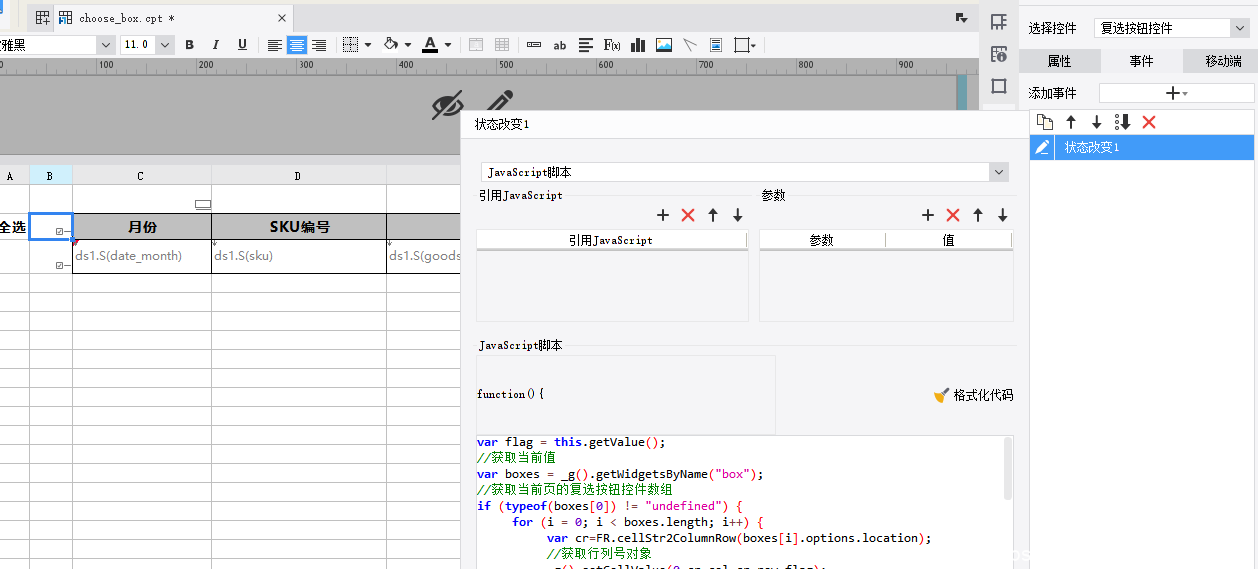Click the 添加事件 plus button
Viewport: 1258px width, 569px height.
click(1176, 93)
